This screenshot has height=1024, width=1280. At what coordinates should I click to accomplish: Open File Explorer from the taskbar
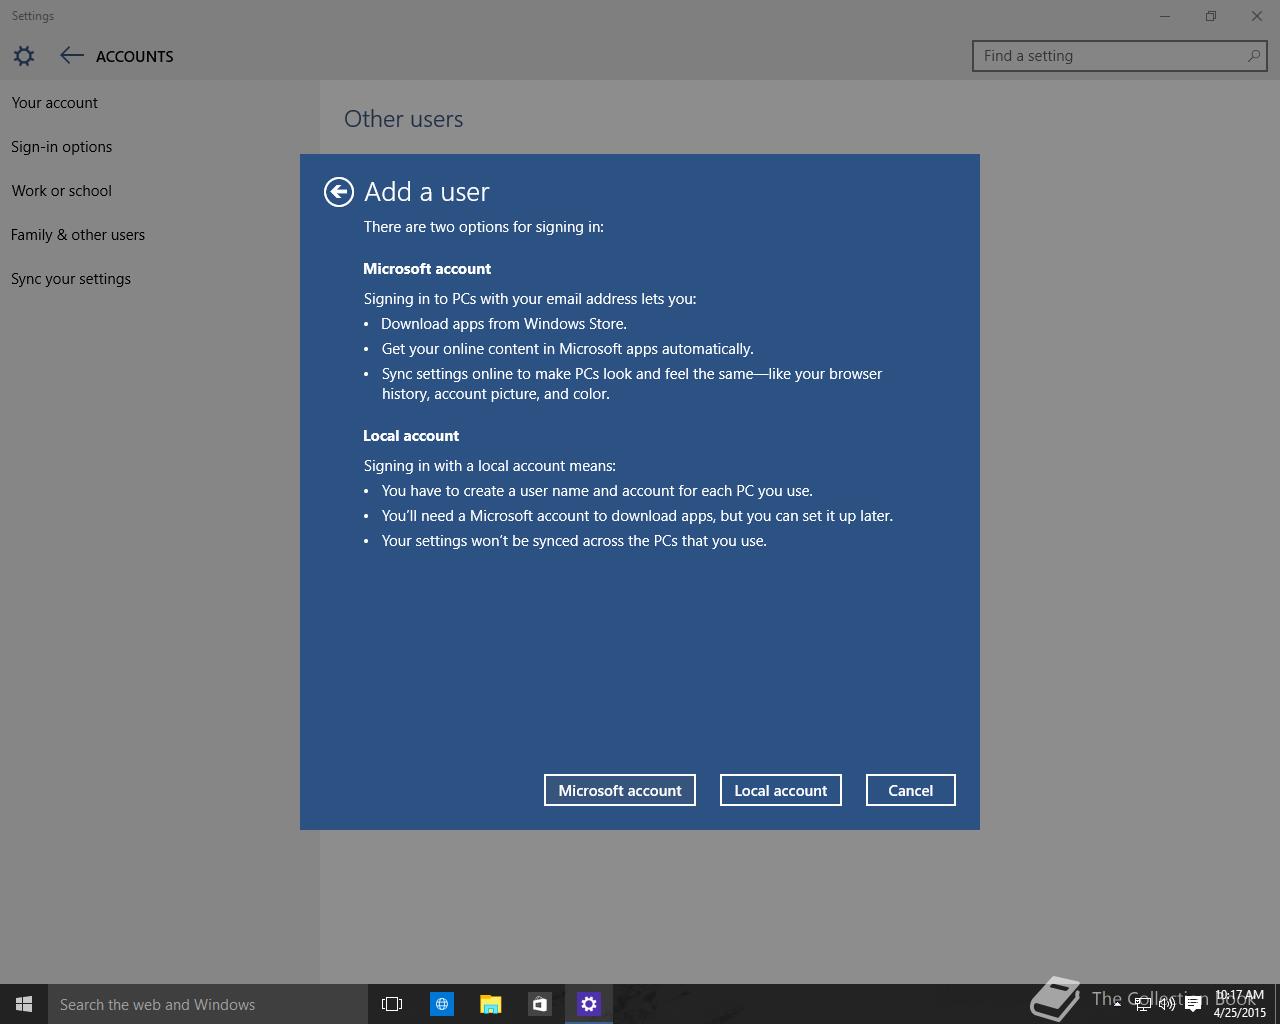(490, 1004)
